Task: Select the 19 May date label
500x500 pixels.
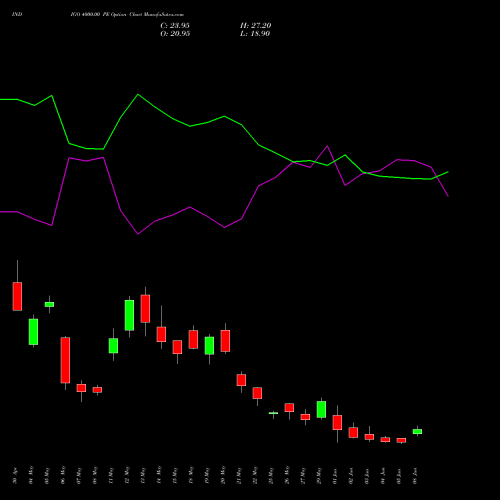Action: point(207,476)
